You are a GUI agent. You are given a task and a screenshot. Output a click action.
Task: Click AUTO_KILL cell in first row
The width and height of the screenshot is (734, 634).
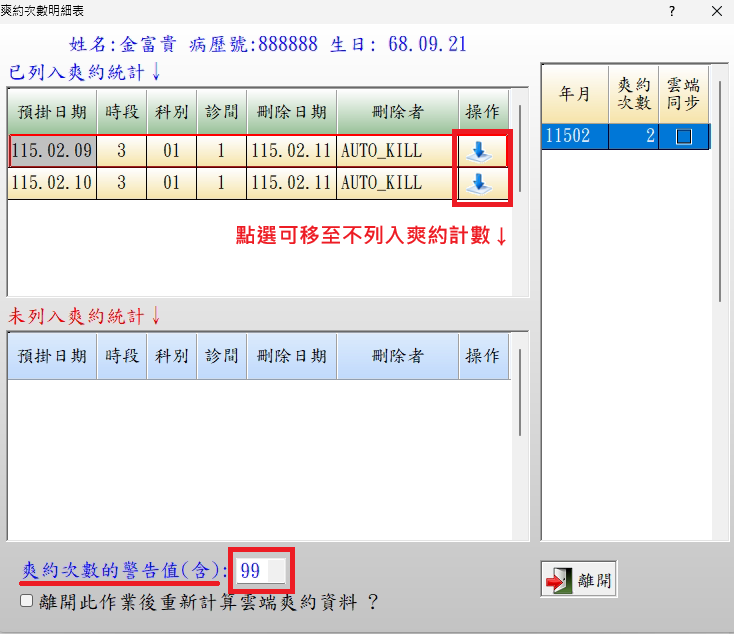point(396,152)
